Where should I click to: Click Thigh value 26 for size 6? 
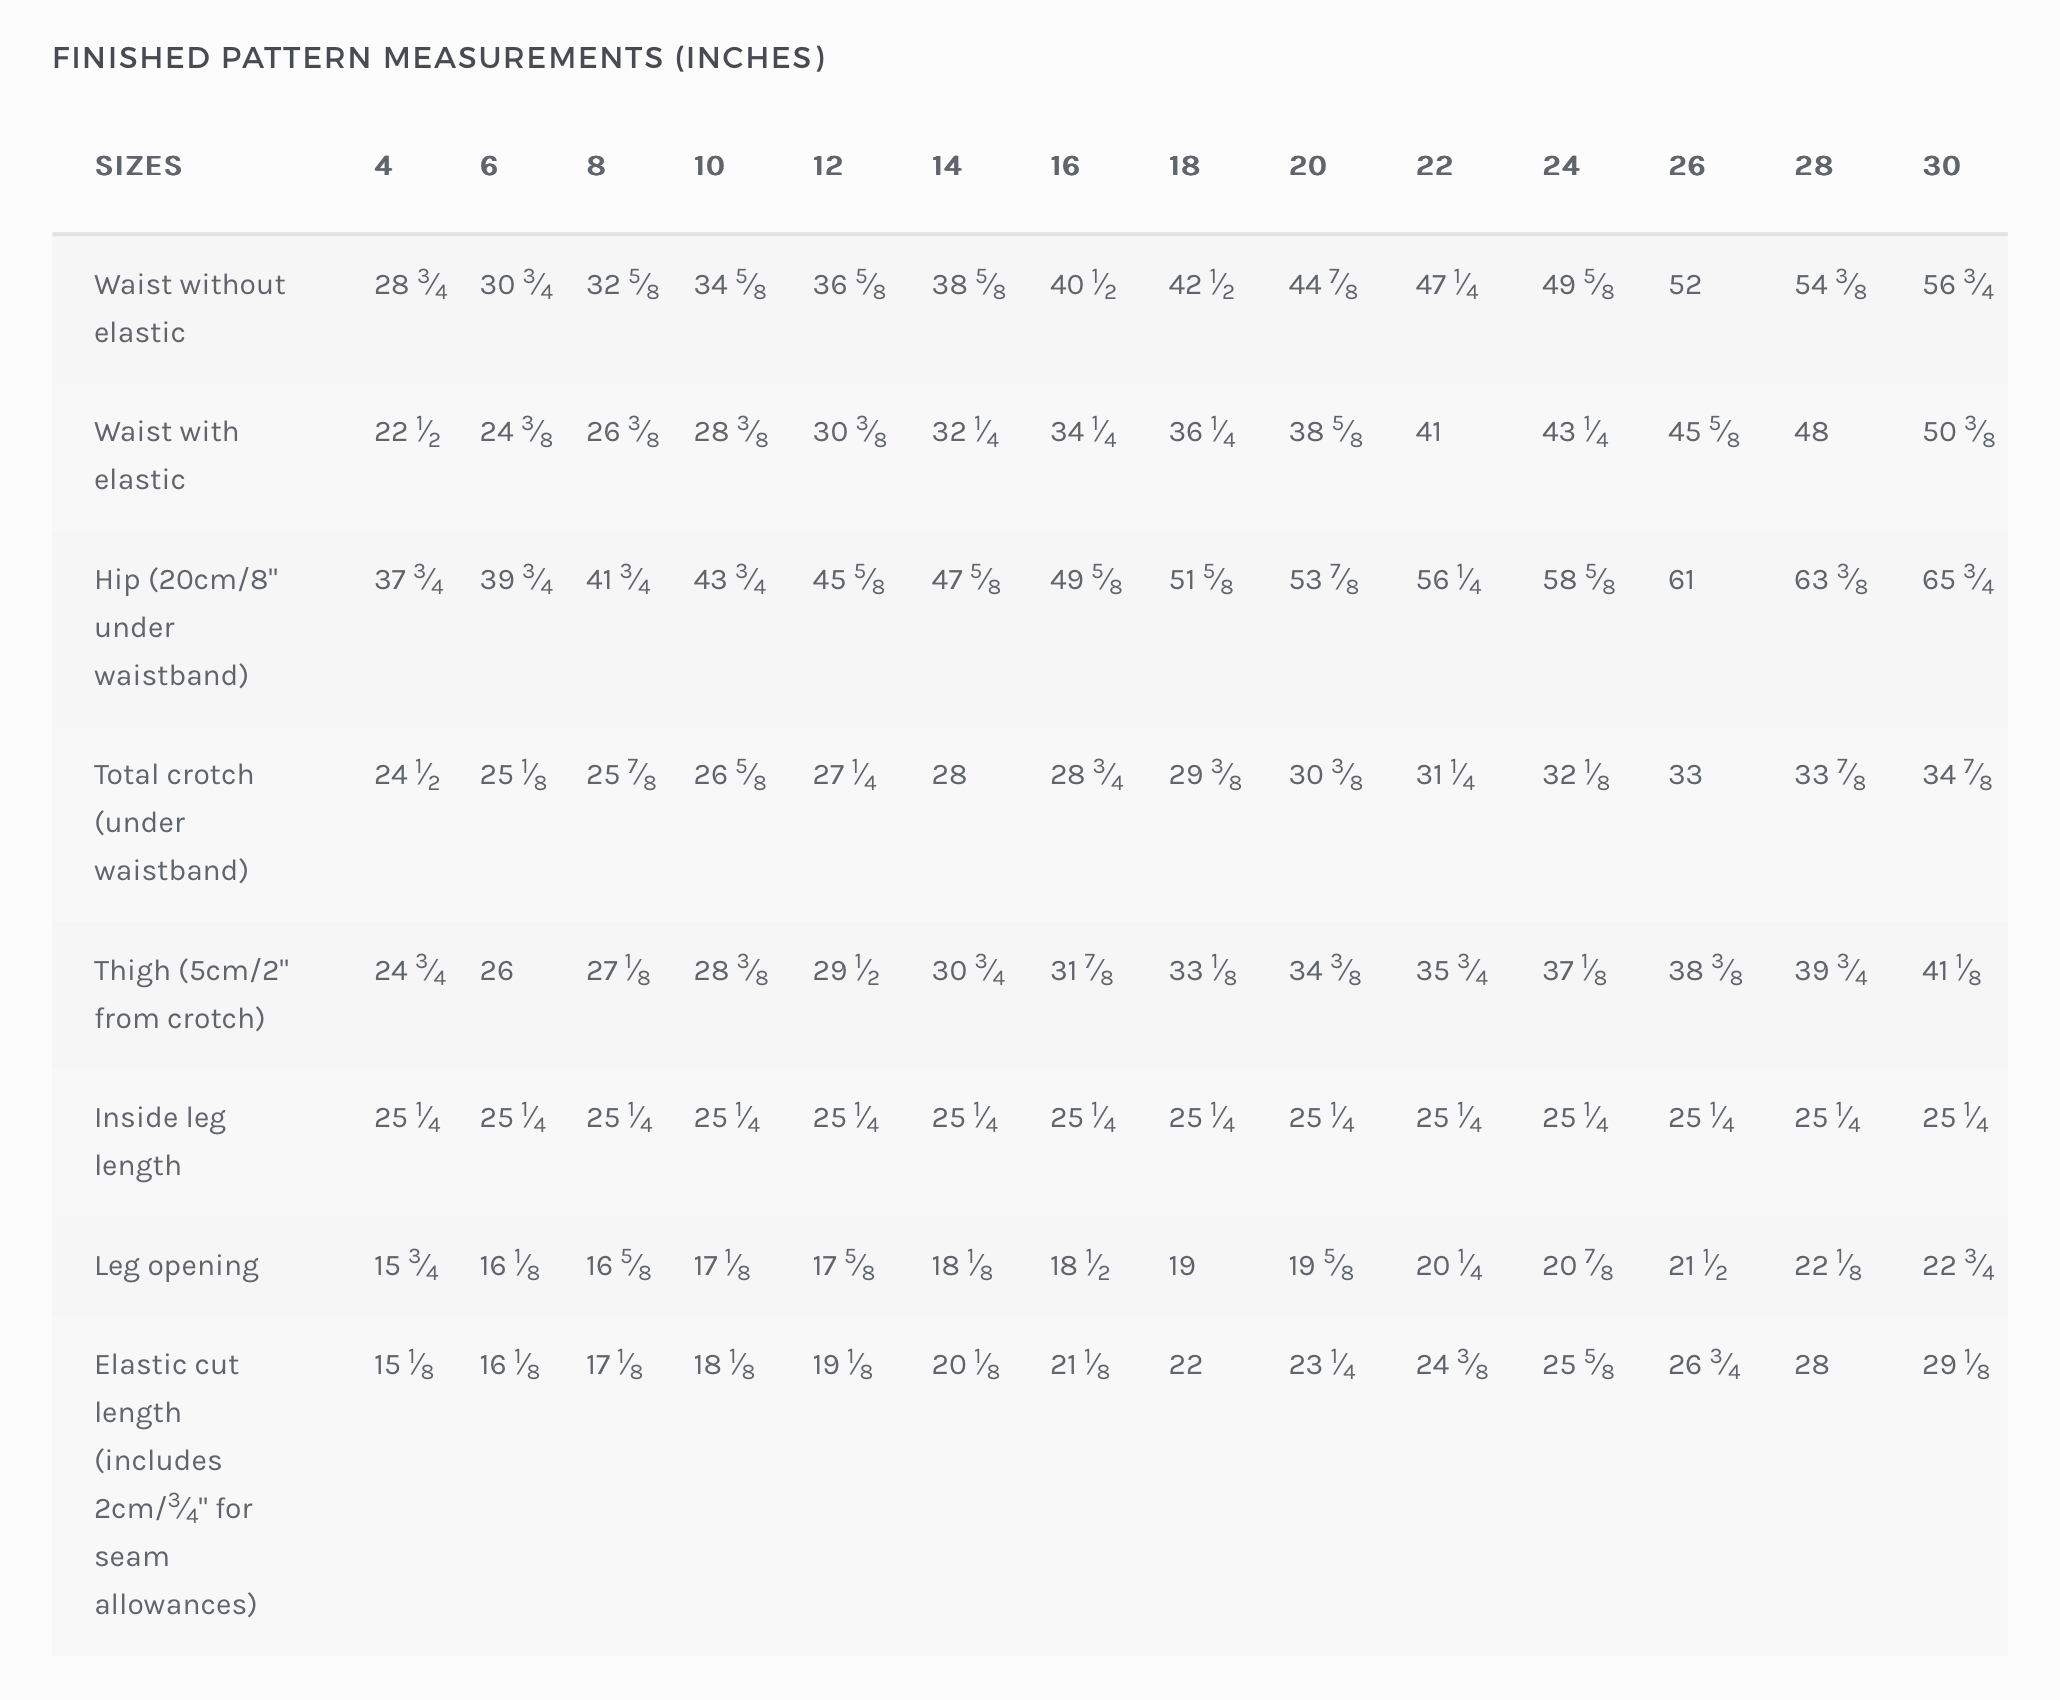[496, 971]
